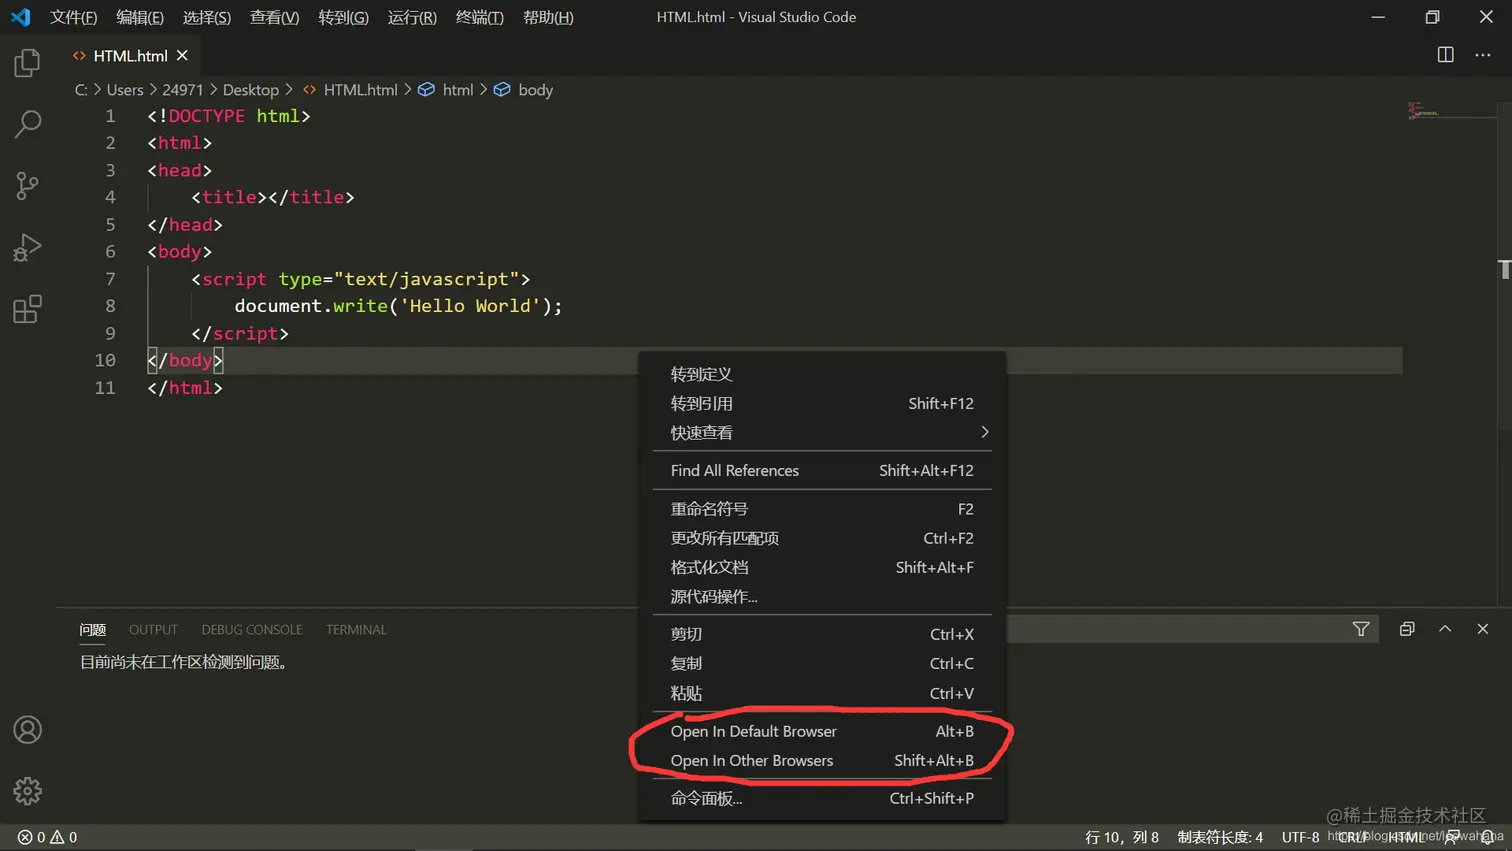Click 制表符长度: 4 indentation setting
The height and width of the screenshot is (851, 1512).
click(1220, 837)
